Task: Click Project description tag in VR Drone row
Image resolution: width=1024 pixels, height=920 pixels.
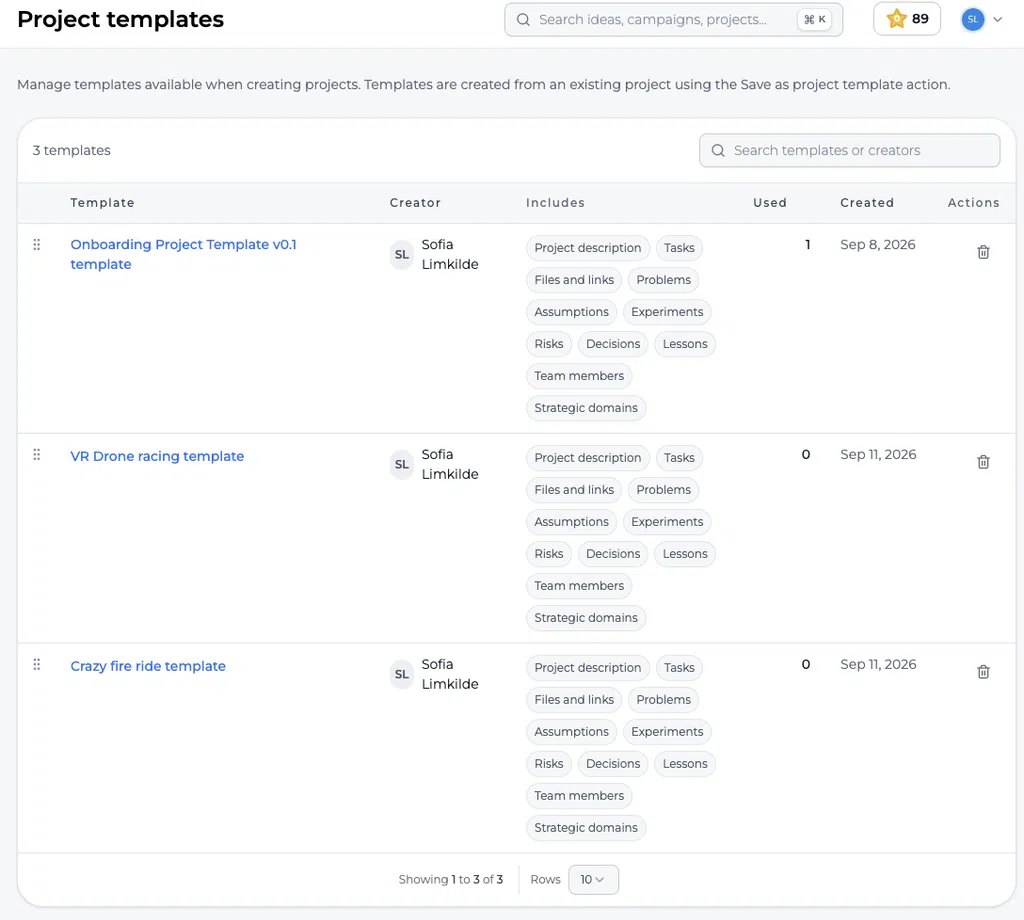Action: click(x=588, y=458)
